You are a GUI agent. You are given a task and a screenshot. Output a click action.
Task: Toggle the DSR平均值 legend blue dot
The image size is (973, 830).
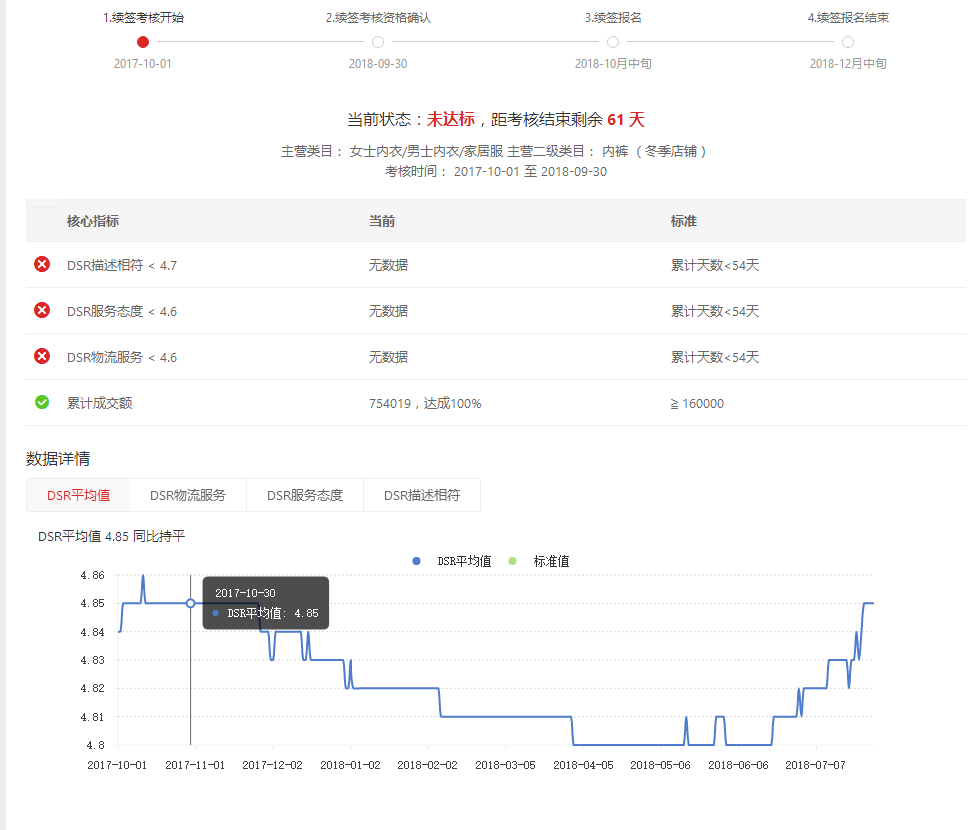click(416, 561)
